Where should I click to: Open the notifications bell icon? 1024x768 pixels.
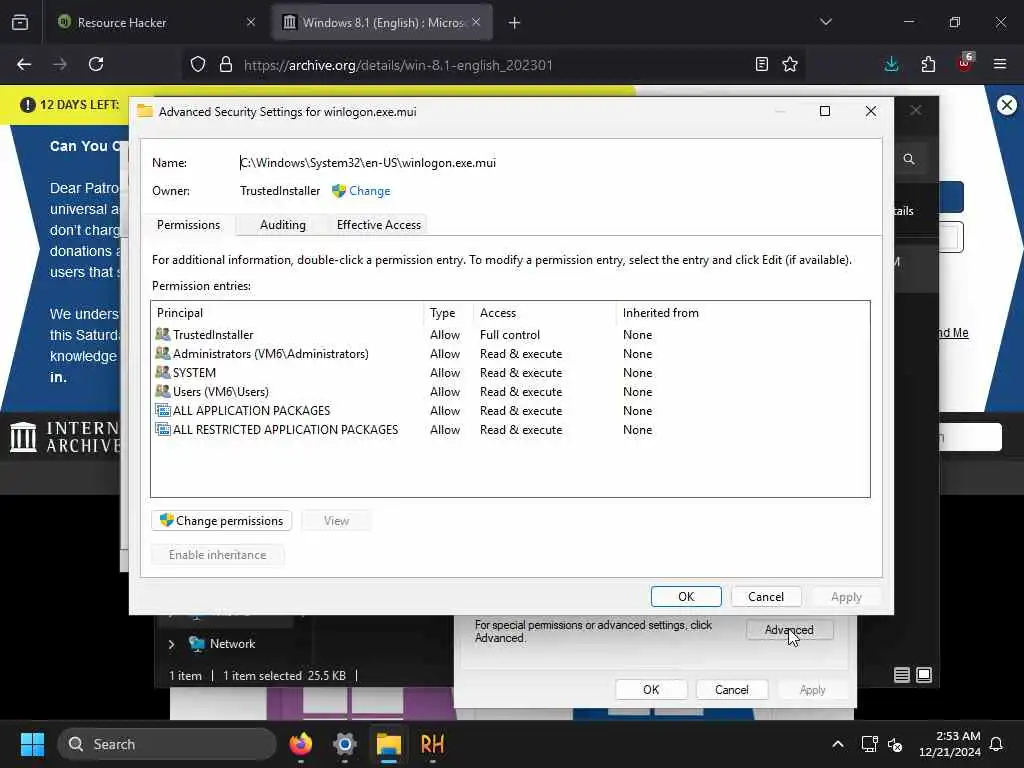coord(997,744)
